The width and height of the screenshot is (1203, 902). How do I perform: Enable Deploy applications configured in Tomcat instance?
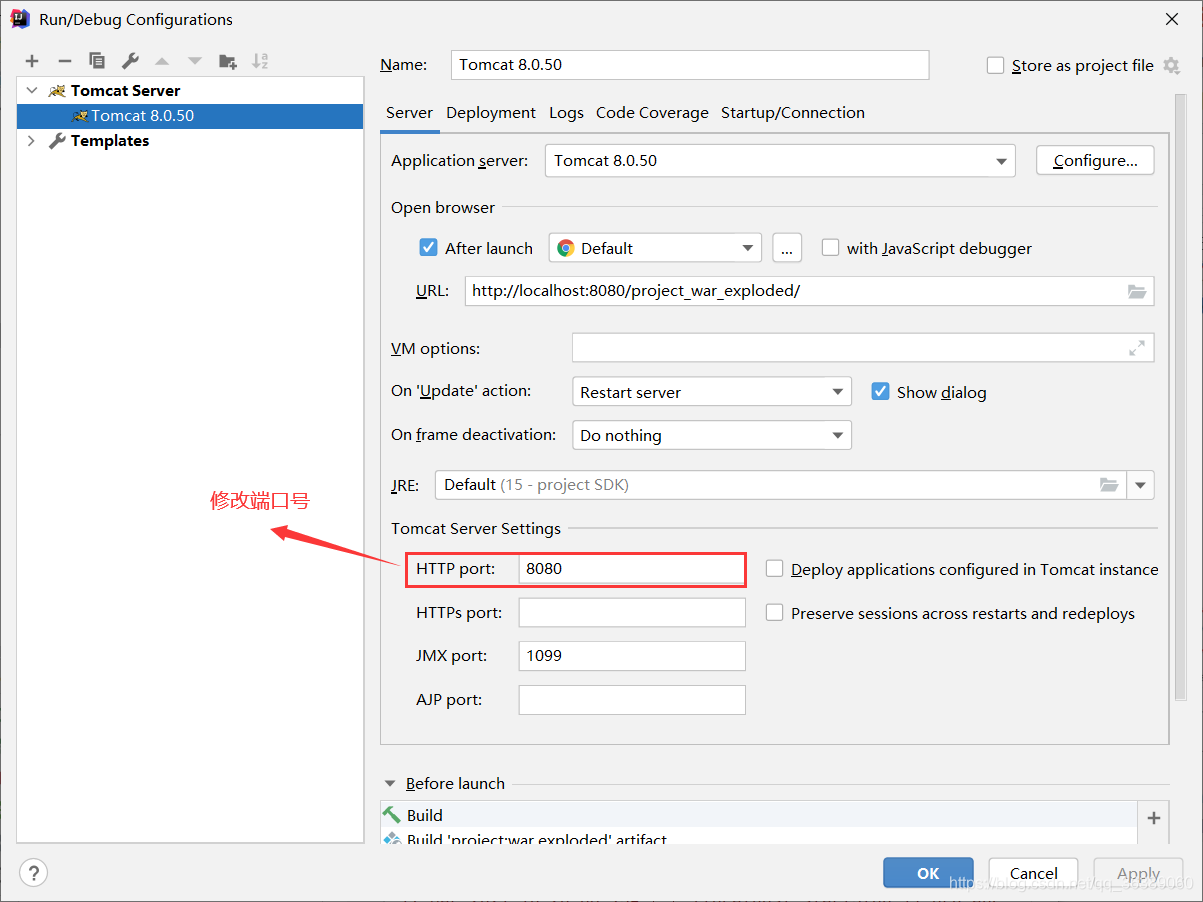coord(774,569)
